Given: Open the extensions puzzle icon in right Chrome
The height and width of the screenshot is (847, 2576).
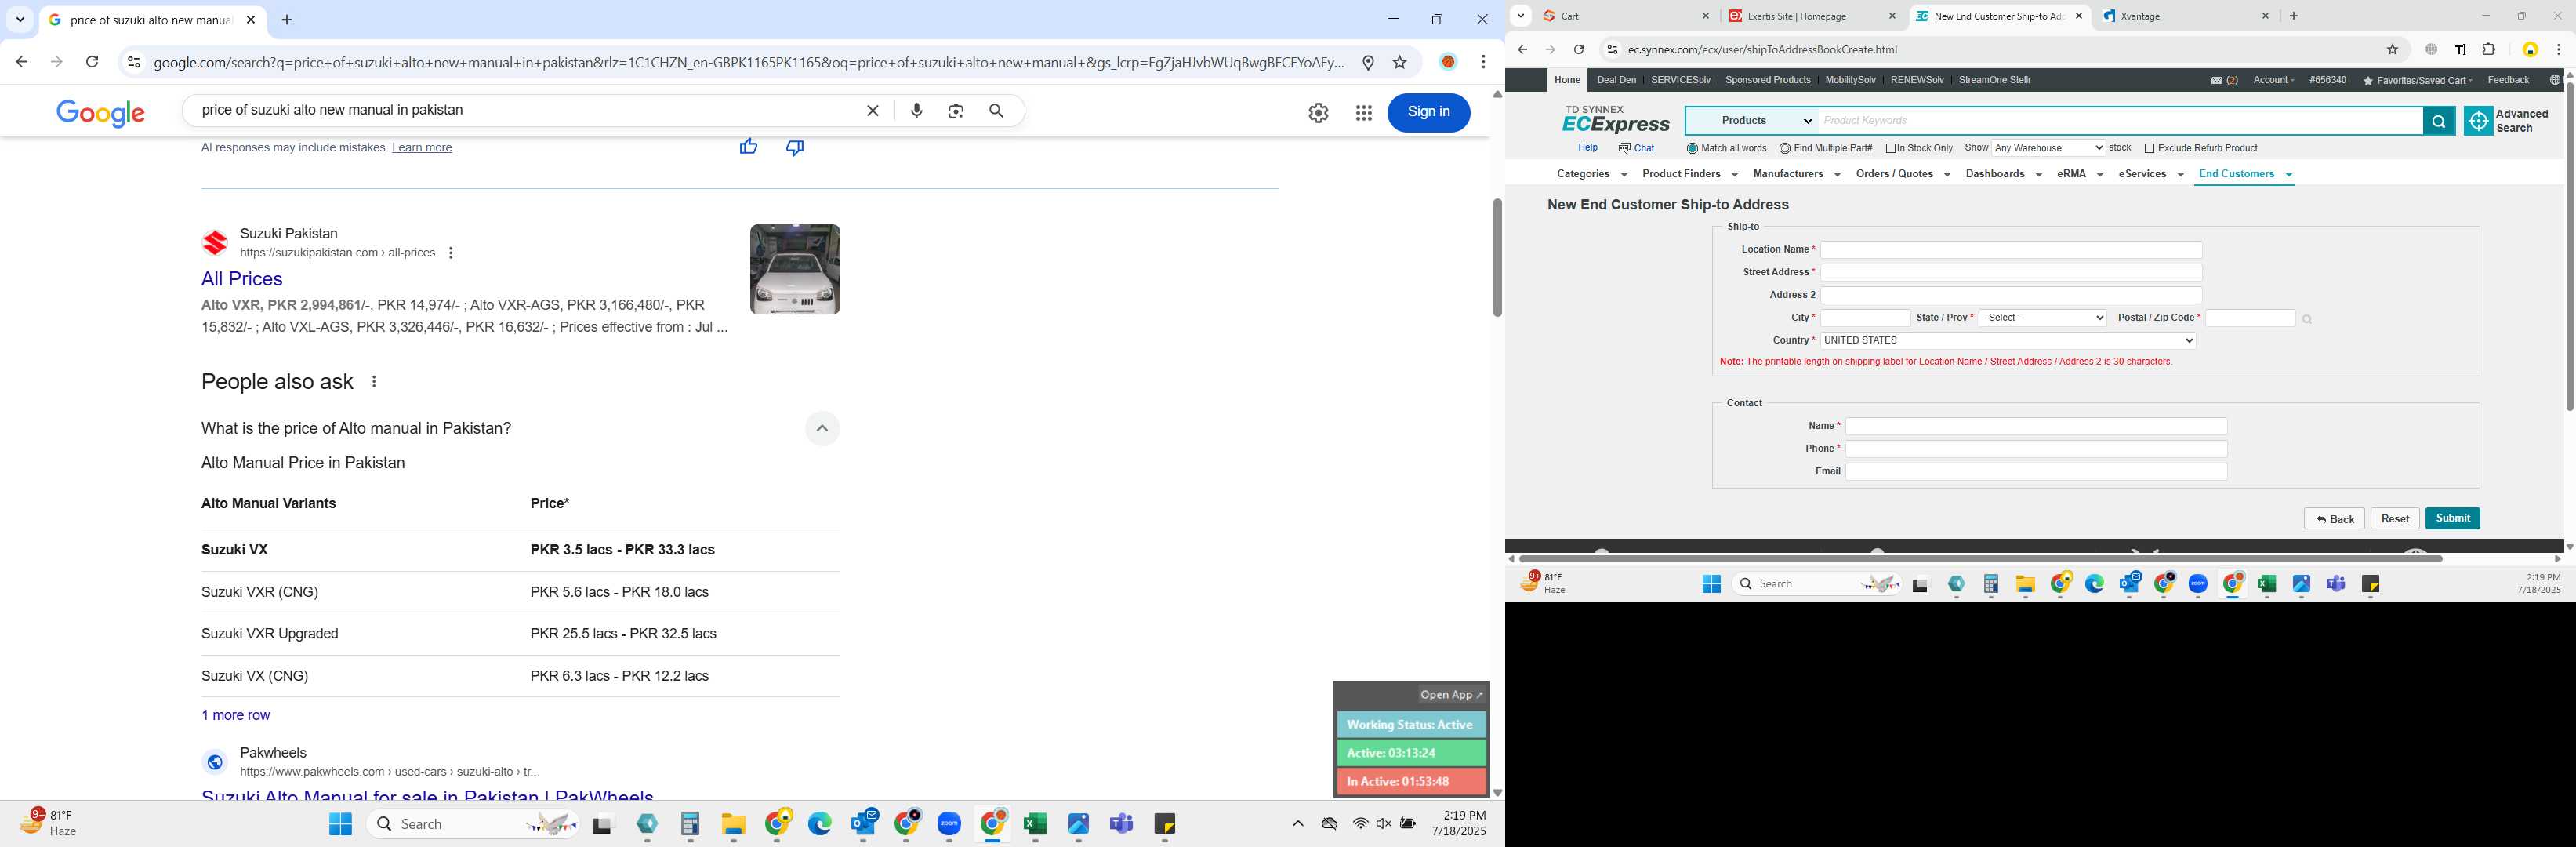Looking at the screenshot, I should pos(2489,50).
